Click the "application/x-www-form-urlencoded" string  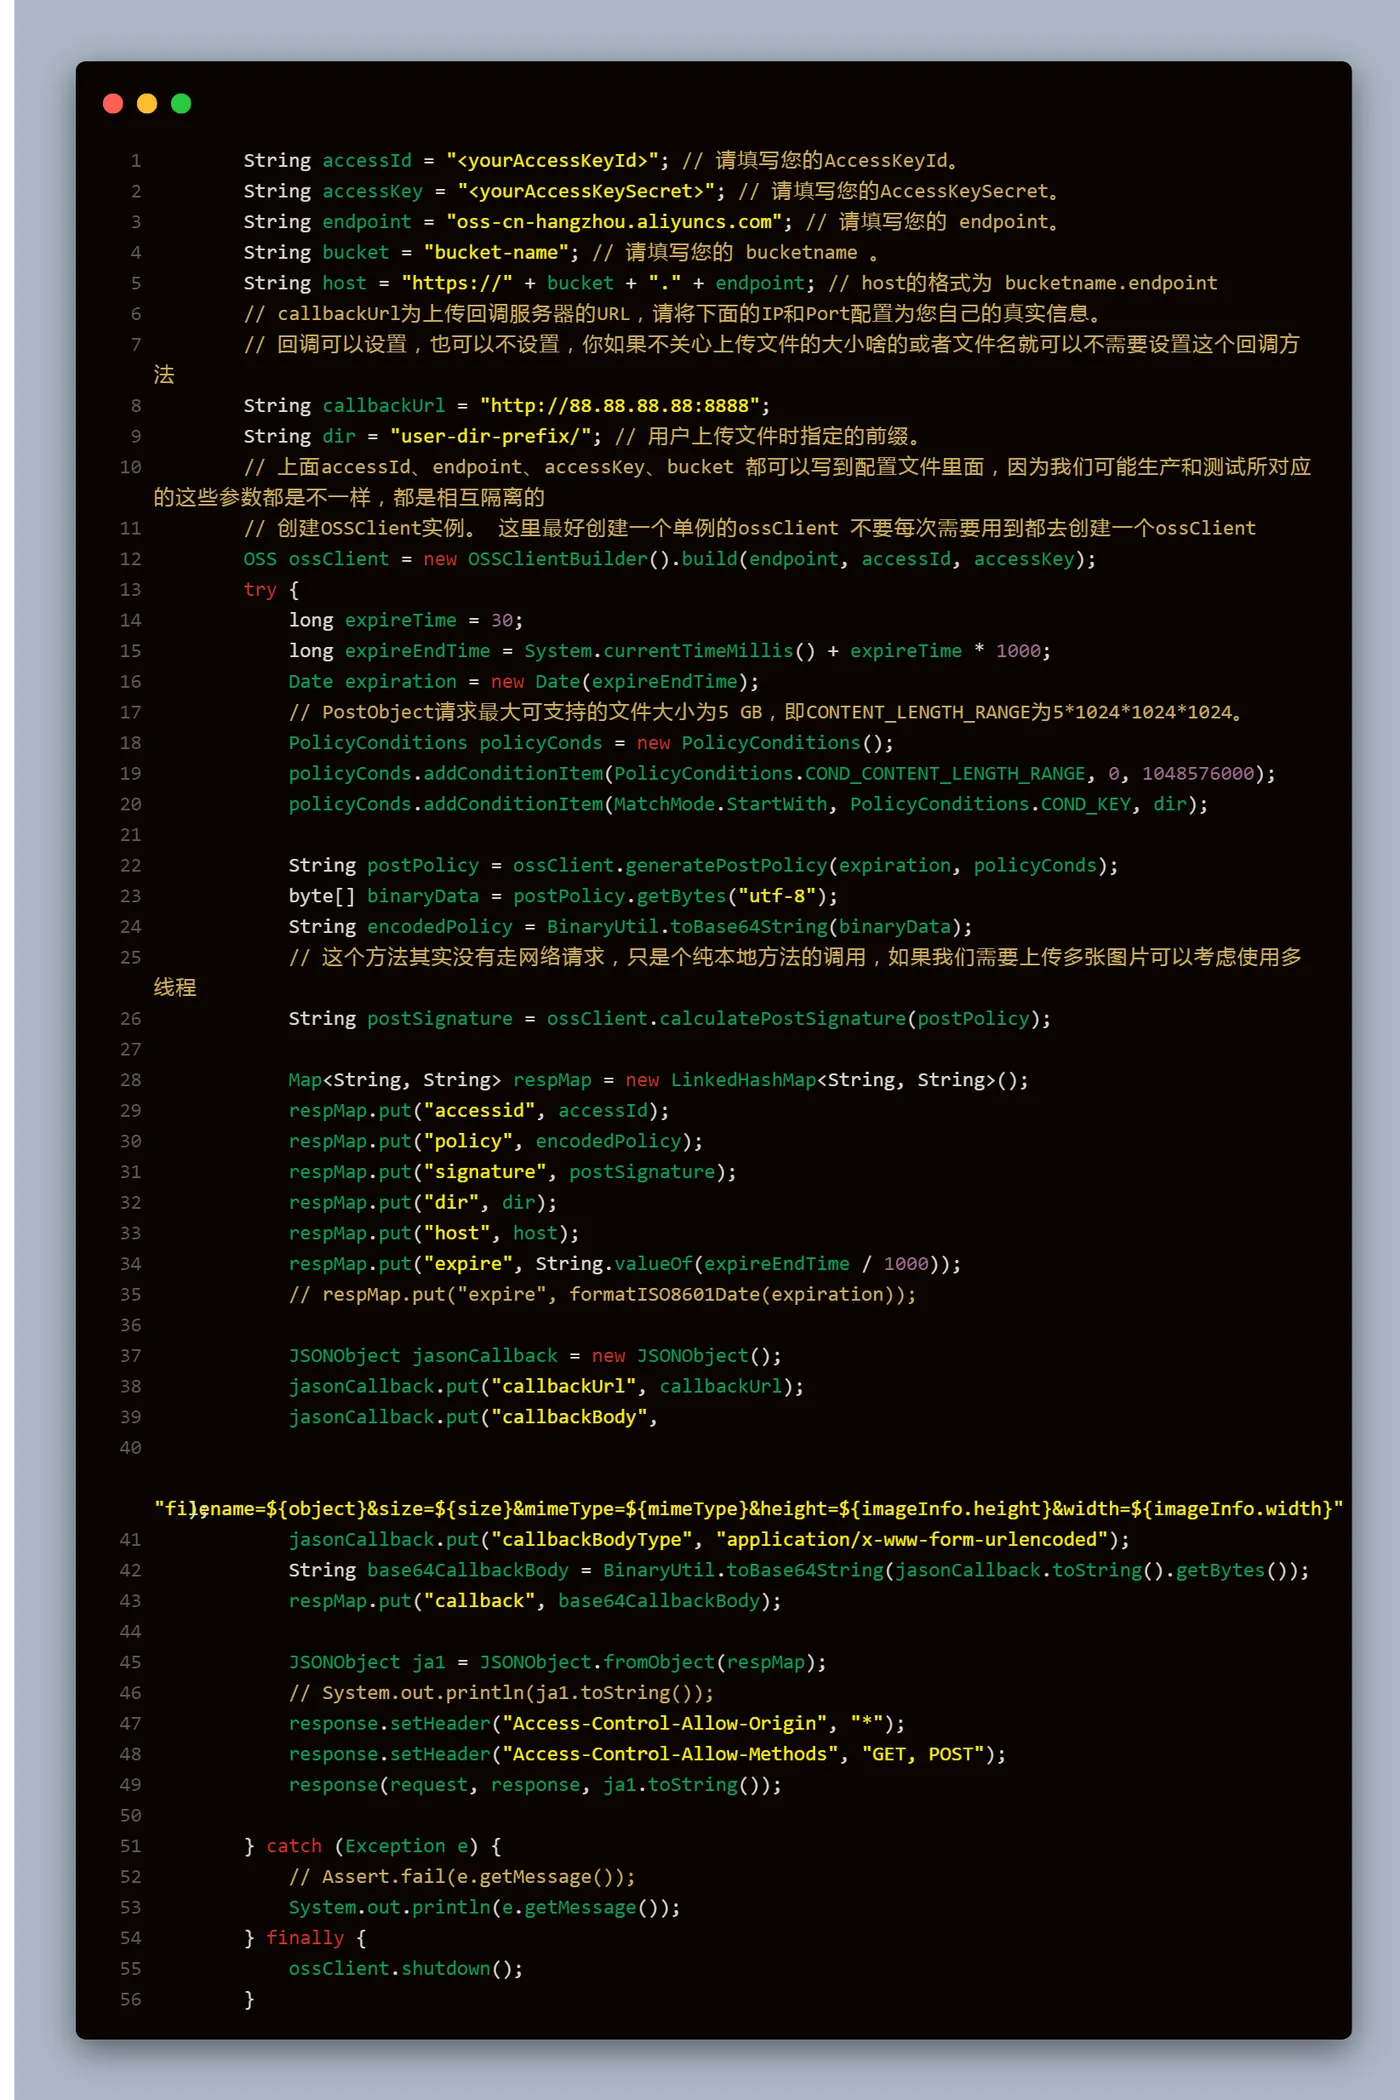(912, 1540)
